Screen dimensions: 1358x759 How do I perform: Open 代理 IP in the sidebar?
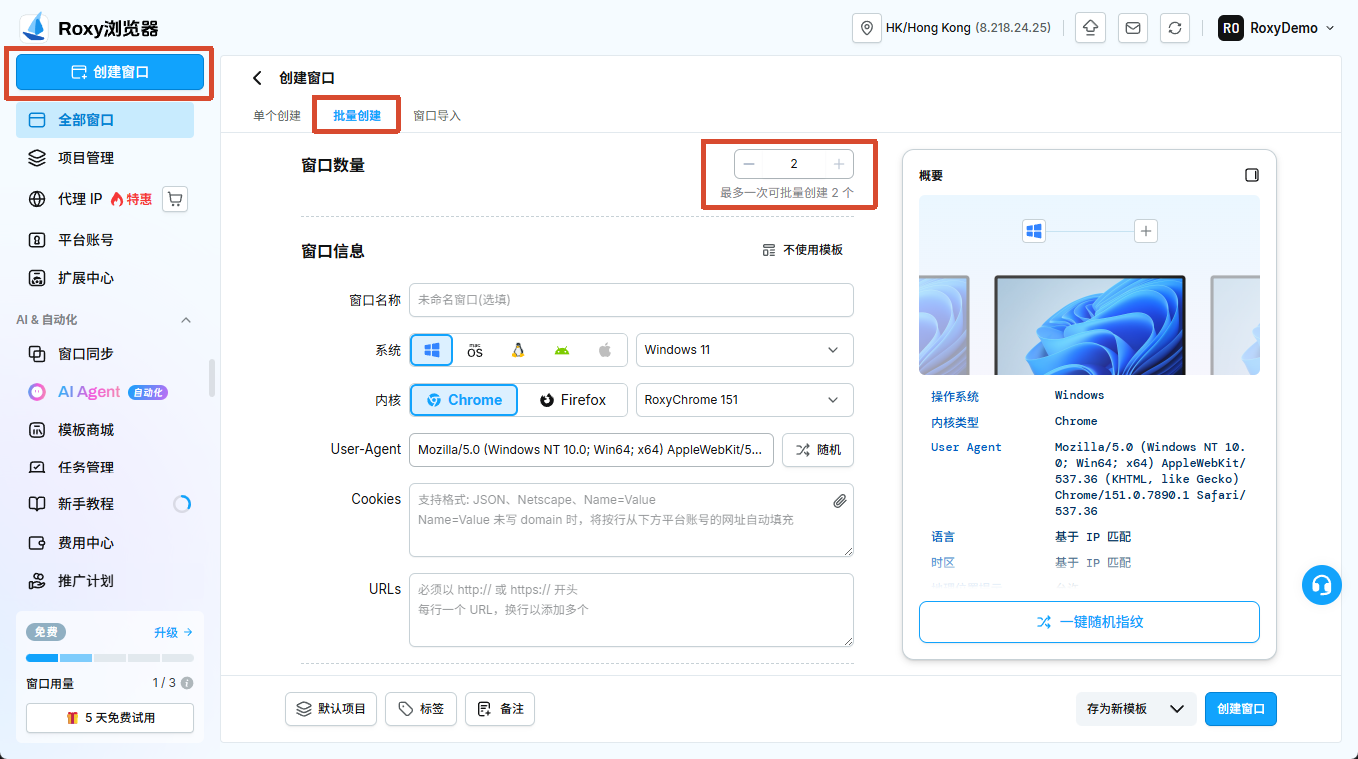click(80, 199)
